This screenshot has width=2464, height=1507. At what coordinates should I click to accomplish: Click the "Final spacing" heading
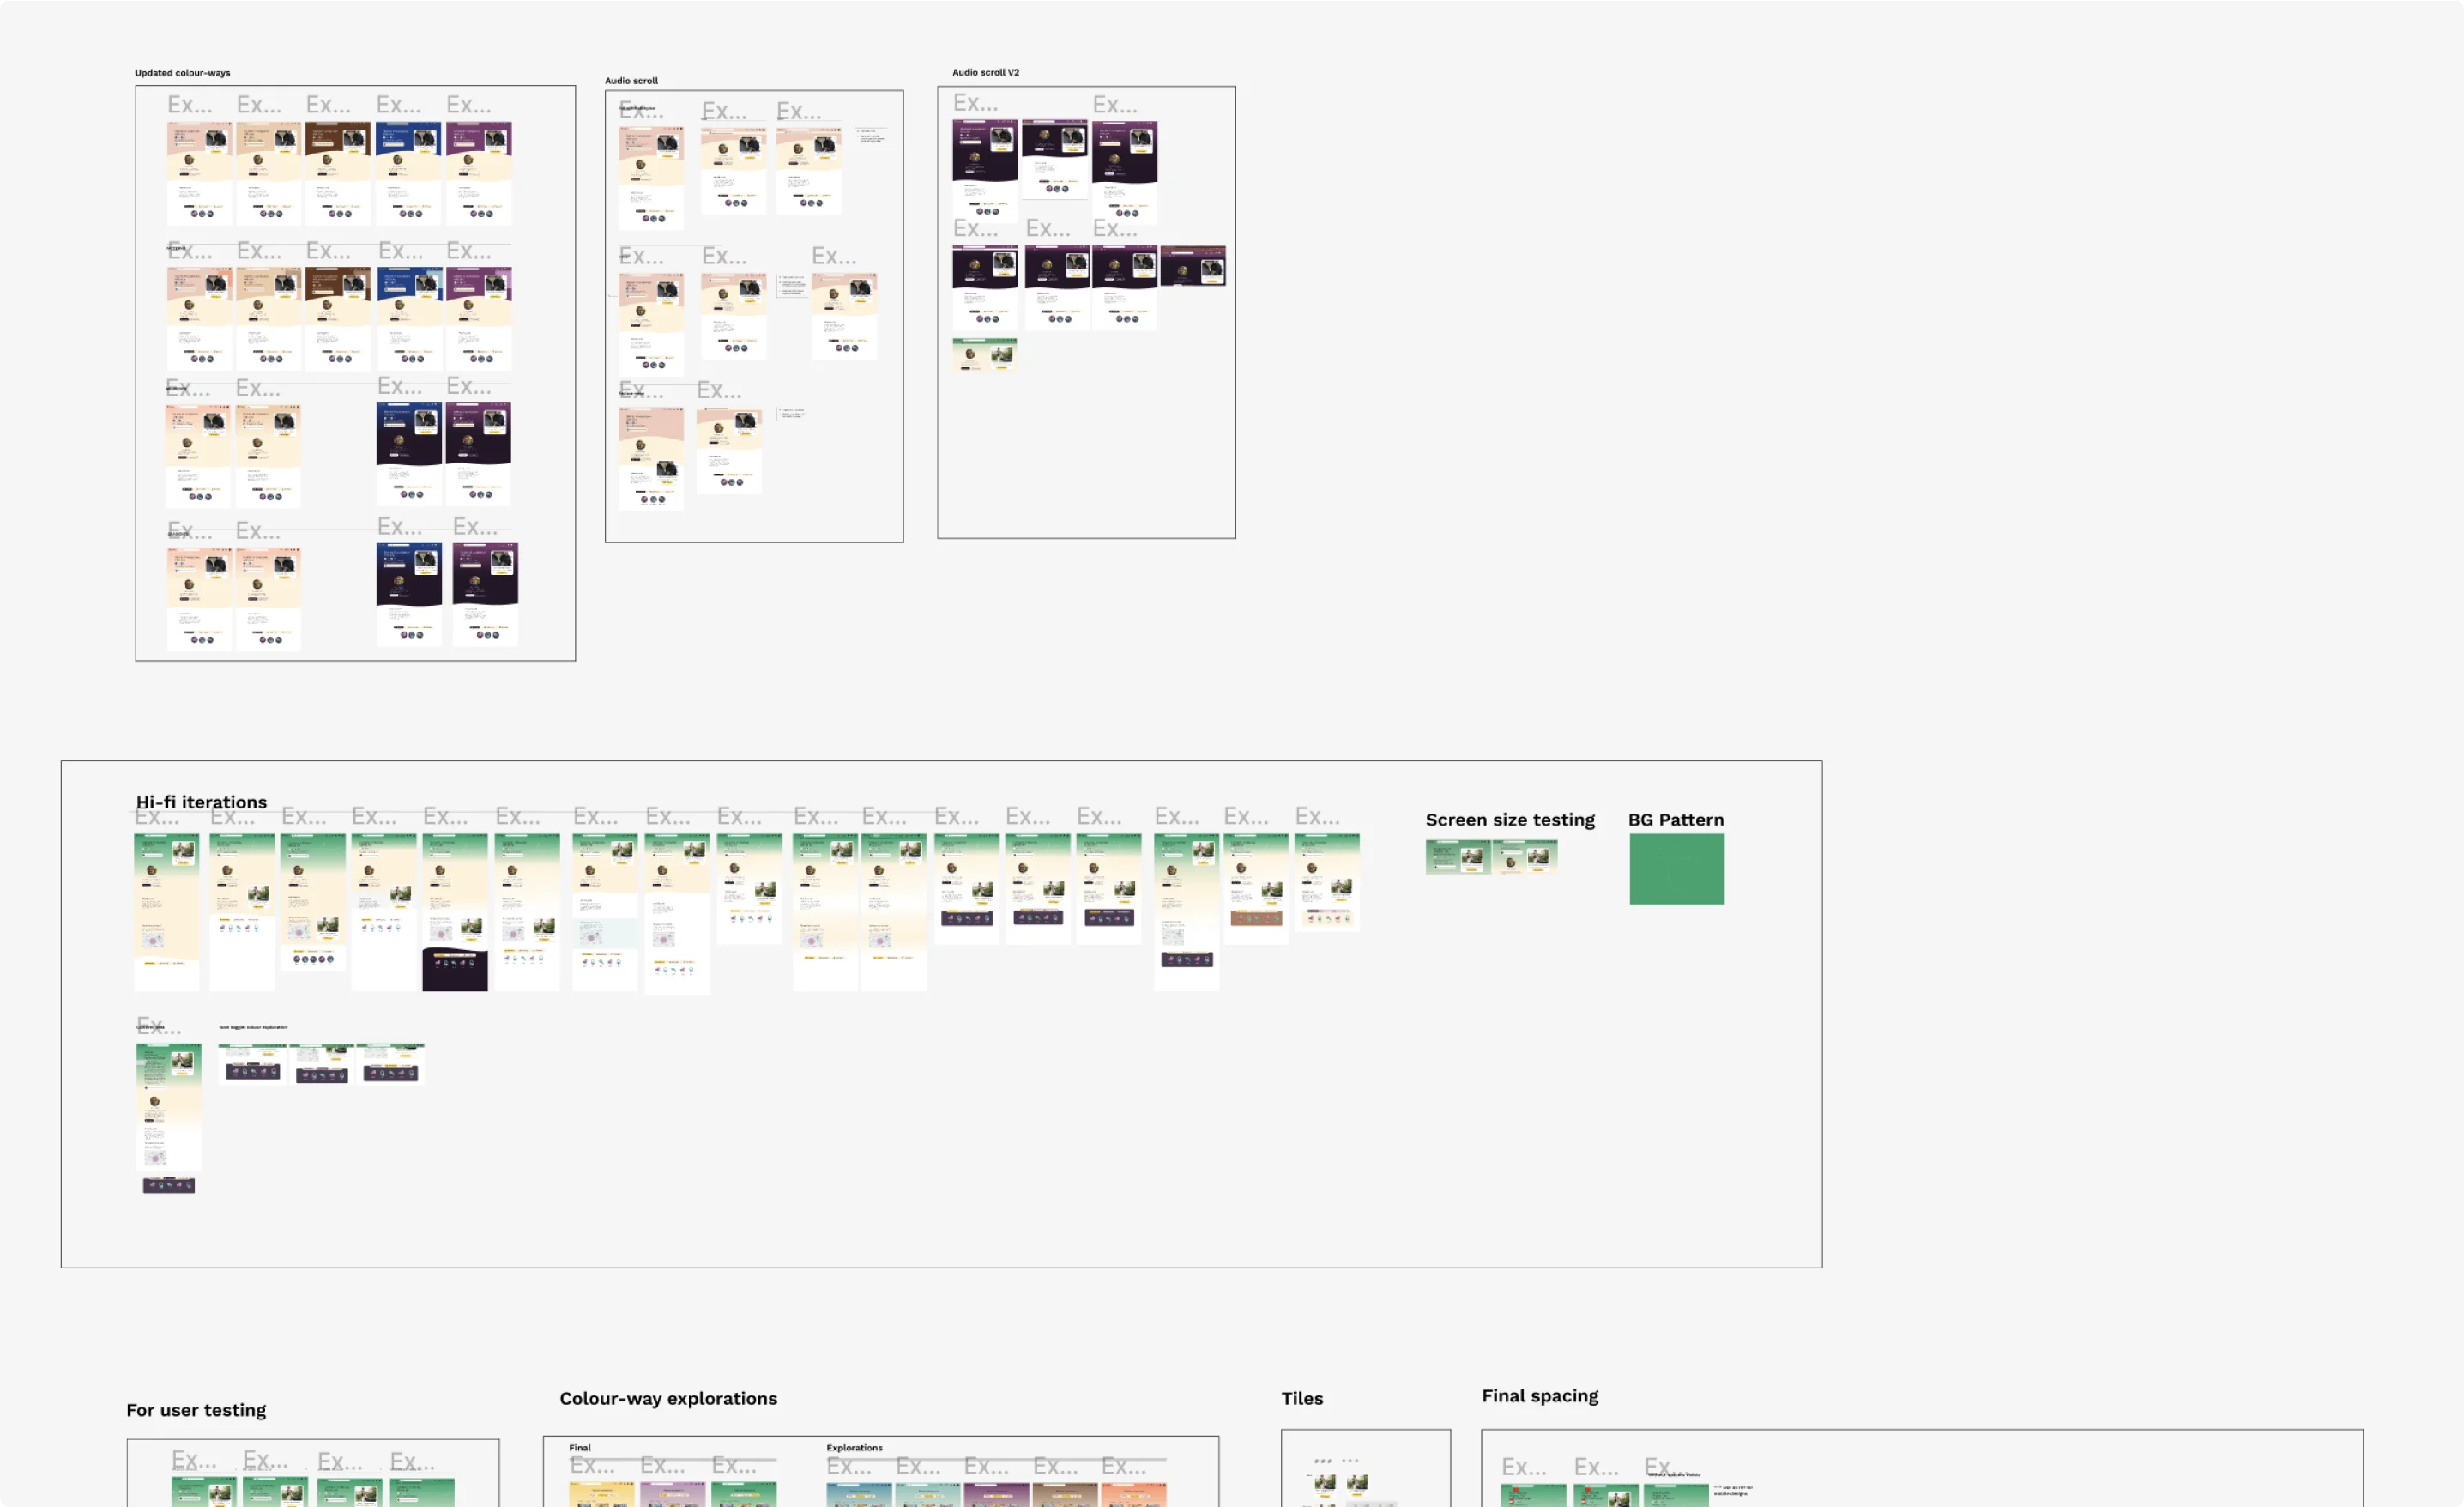[x=1540, y=1396]
